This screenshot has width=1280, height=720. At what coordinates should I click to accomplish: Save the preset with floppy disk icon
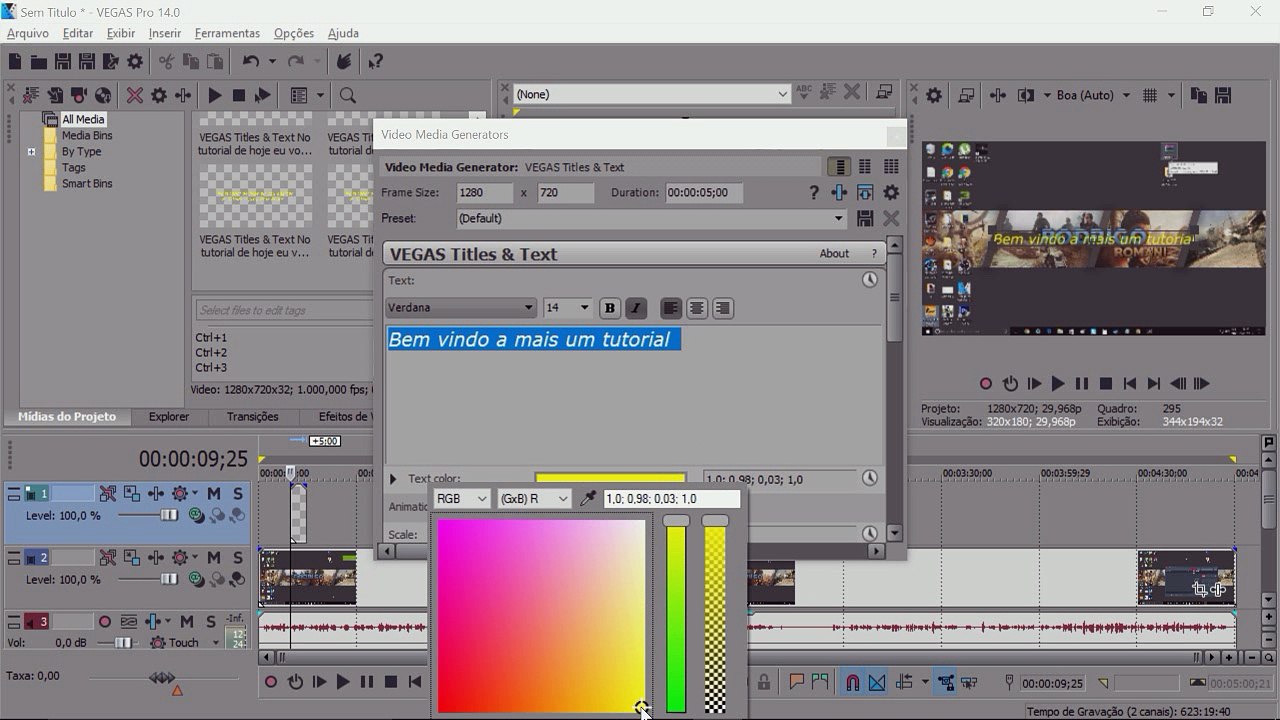point(866,218)
